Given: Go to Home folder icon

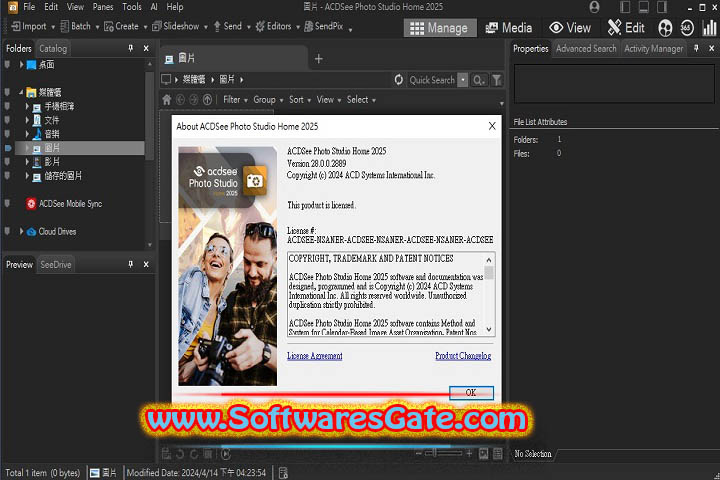Looking at the screenshot, I should (166, 100).
